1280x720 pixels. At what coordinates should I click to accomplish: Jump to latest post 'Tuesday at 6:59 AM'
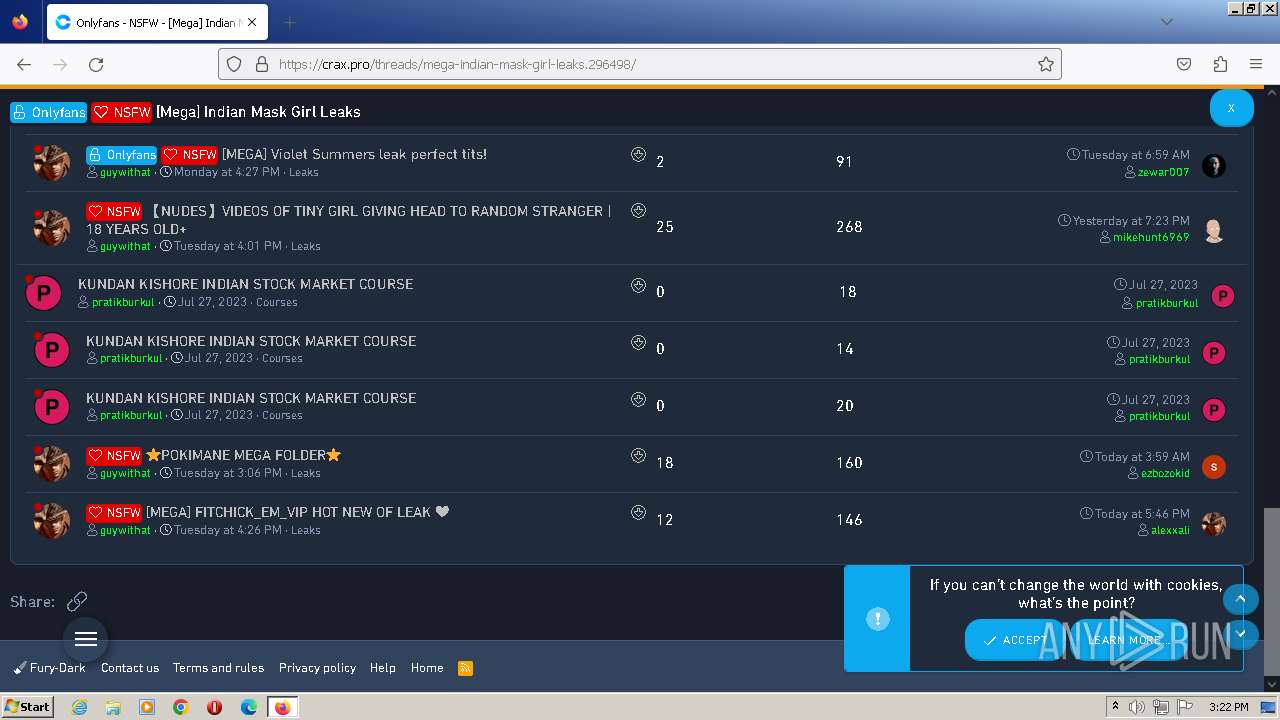click(x=1135, y=155)
